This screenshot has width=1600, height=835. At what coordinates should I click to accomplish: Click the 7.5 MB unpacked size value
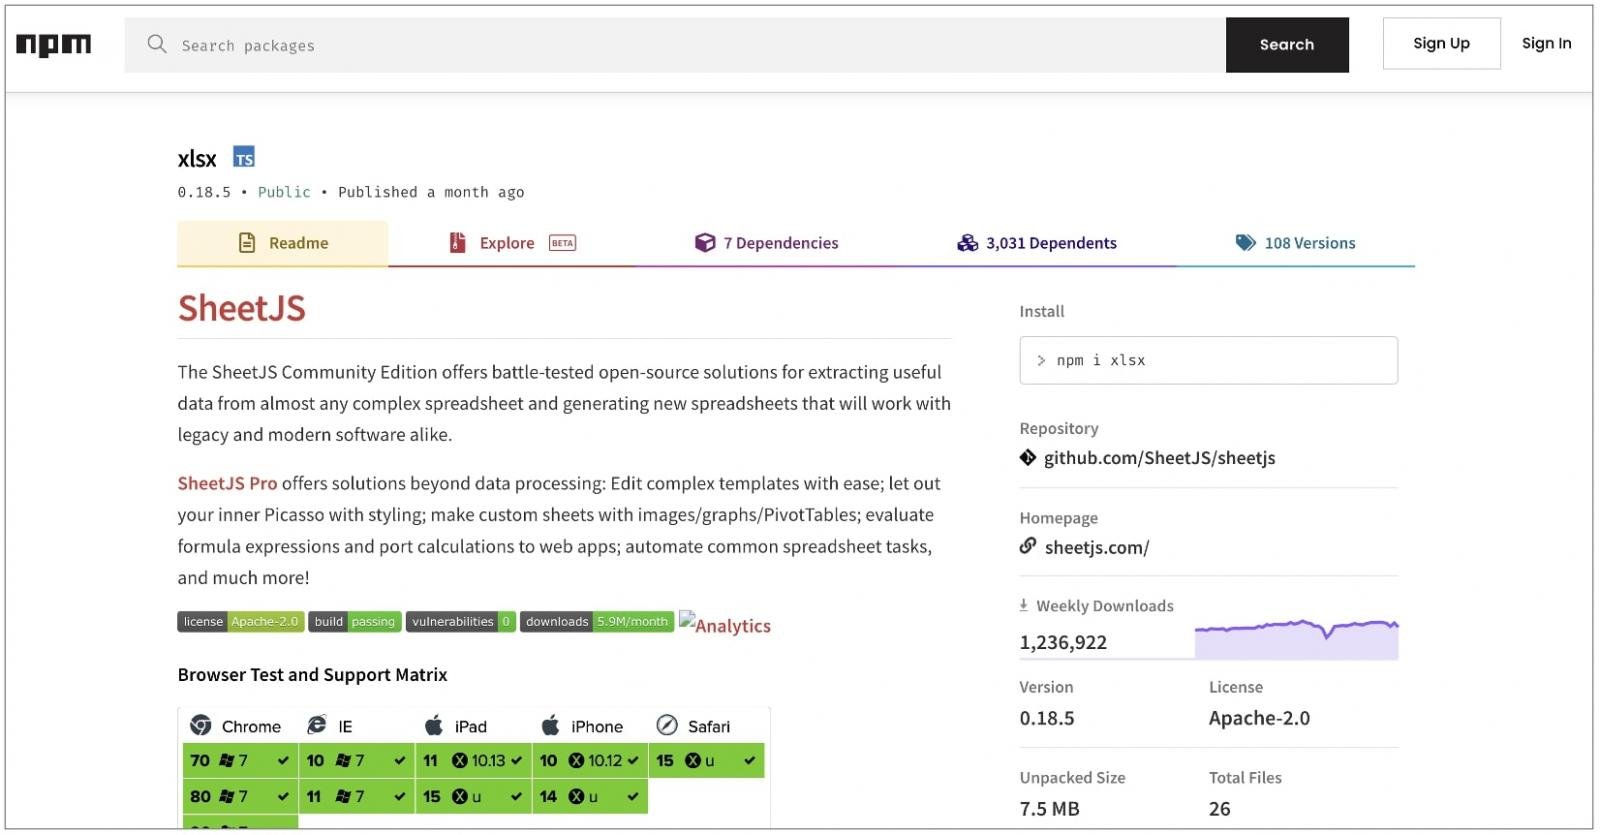coord(1050,809)
